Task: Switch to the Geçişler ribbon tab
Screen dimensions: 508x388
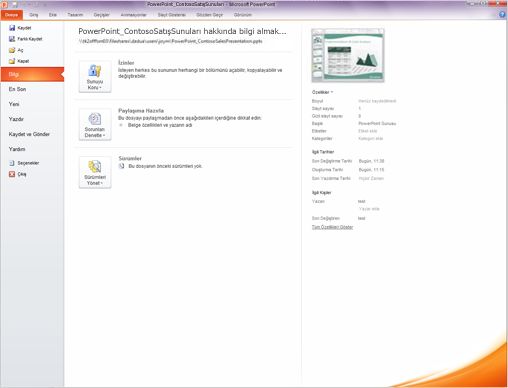Action: 101,15
